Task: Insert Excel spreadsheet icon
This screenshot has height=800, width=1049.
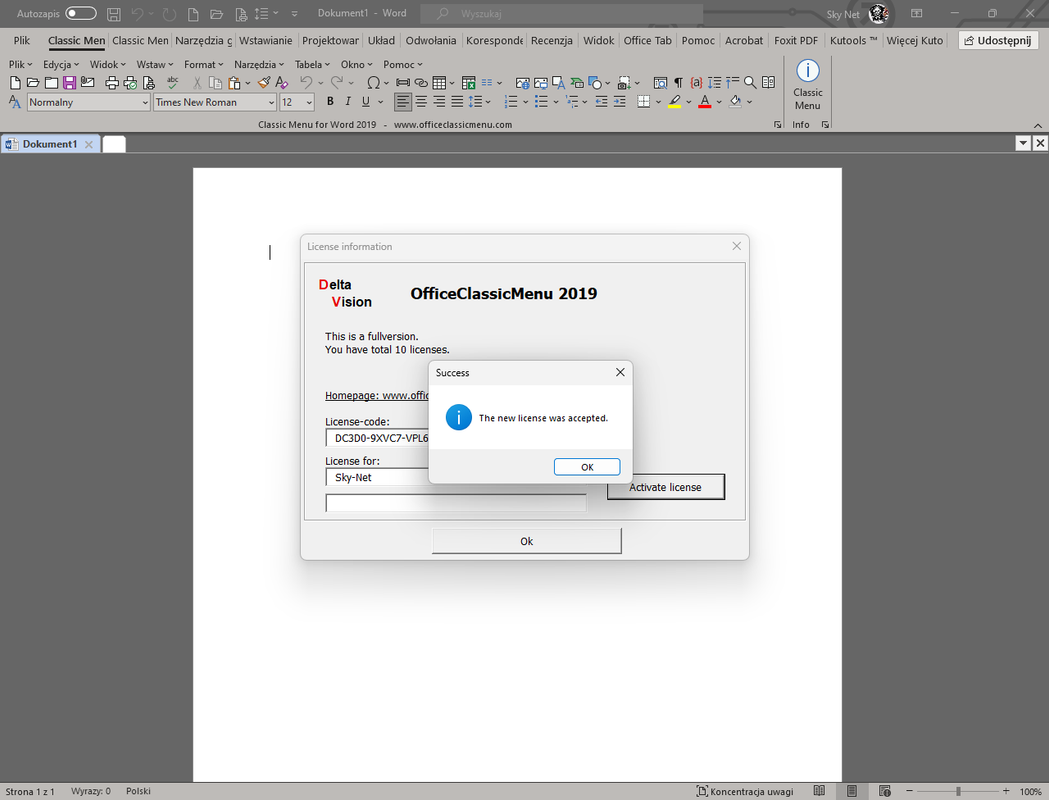Action: 469,83
